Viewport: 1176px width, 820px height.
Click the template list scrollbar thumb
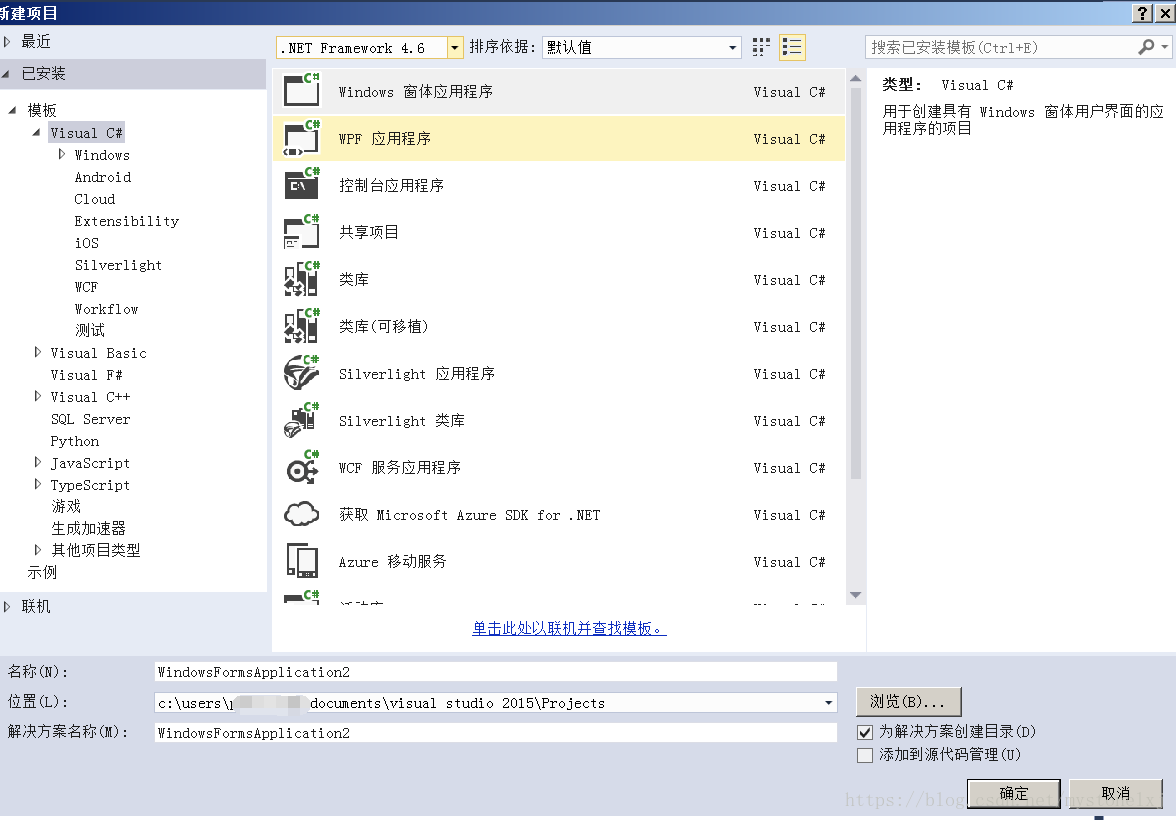[855, 283]
